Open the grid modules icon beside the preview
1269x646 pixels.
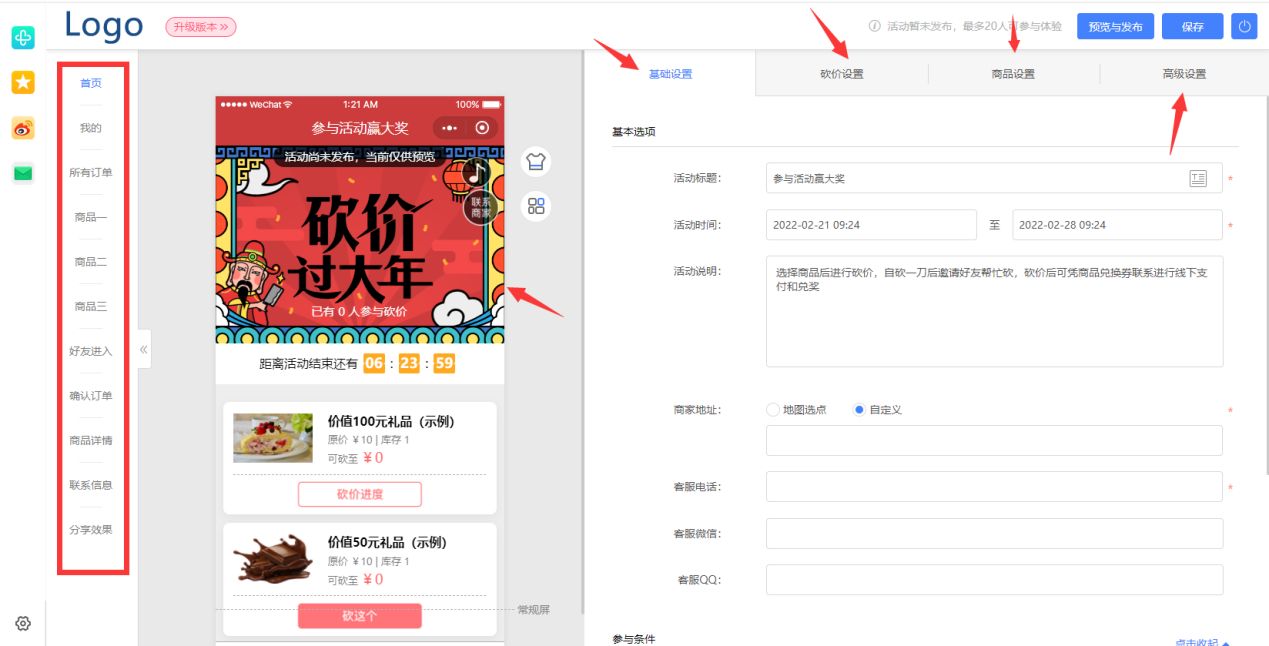tap(537, 206)
